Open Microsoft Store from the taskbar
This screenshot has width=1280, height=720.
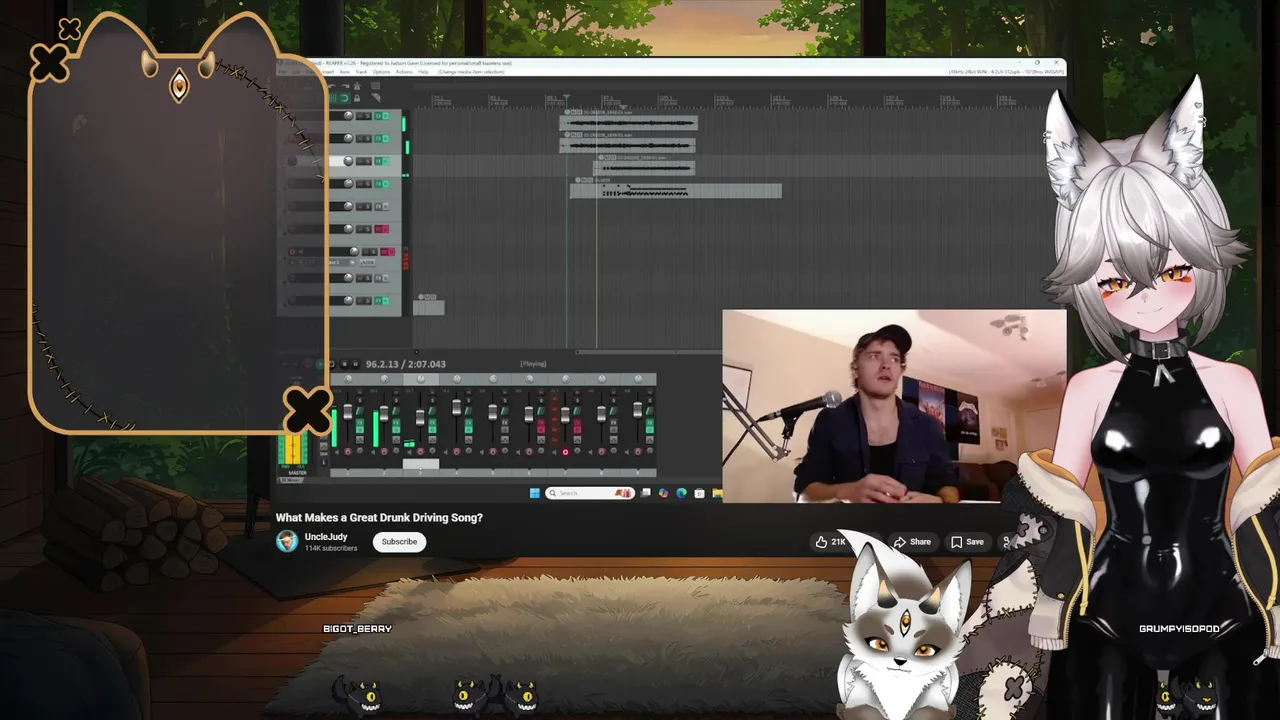click(x=699, y=493)
